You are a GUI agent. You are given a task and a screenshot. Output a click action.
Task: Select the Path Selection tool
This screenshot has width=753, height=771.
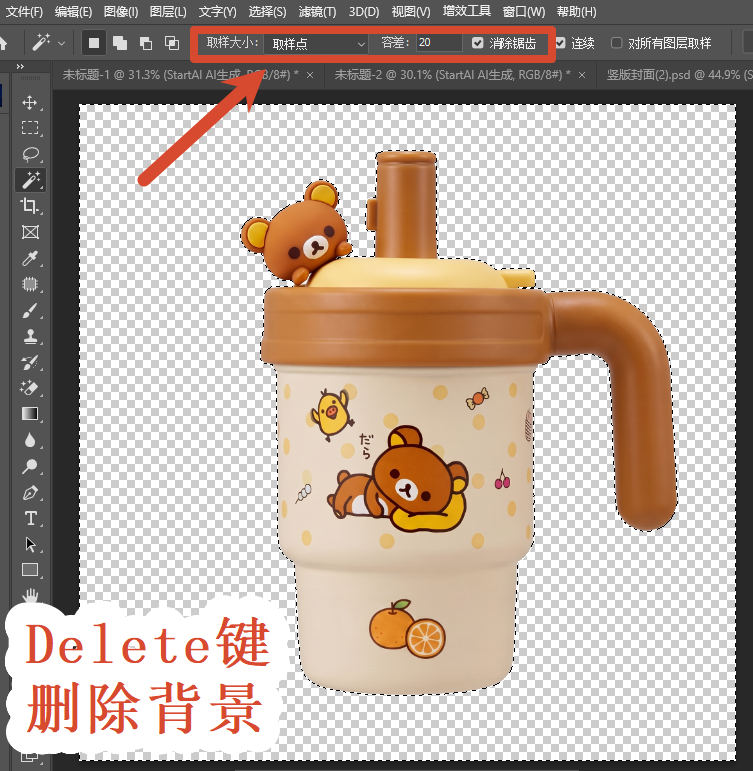pyautogui.click(x=30, y=544)
